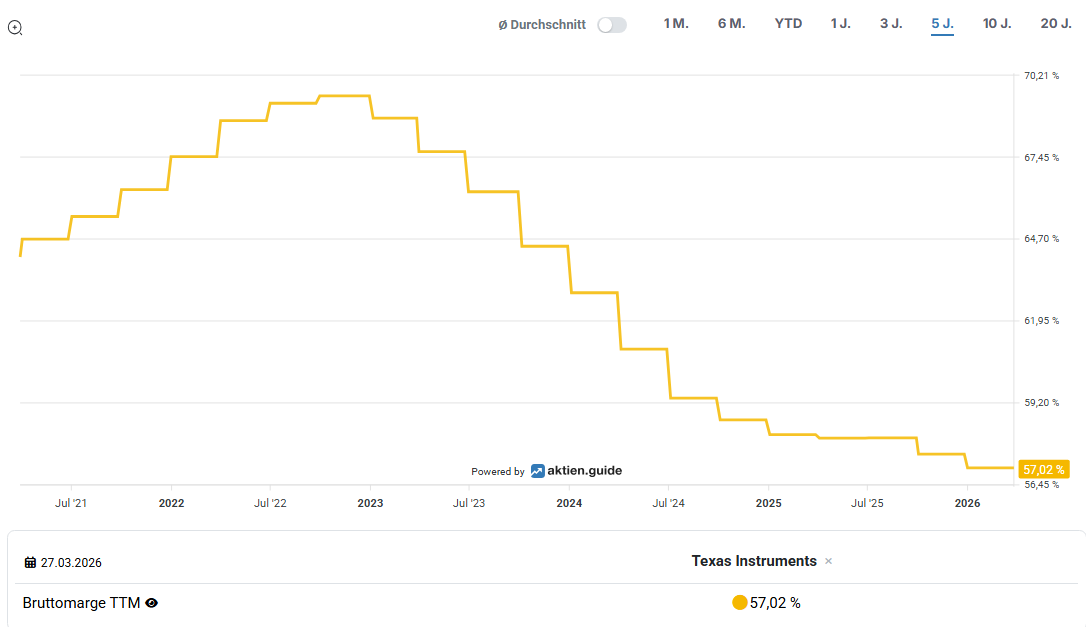Image resolution: width=1086 pixels, height=627 pixels.
Task: Click the aktien.guide logo icon
Action: tap(537, 471)
